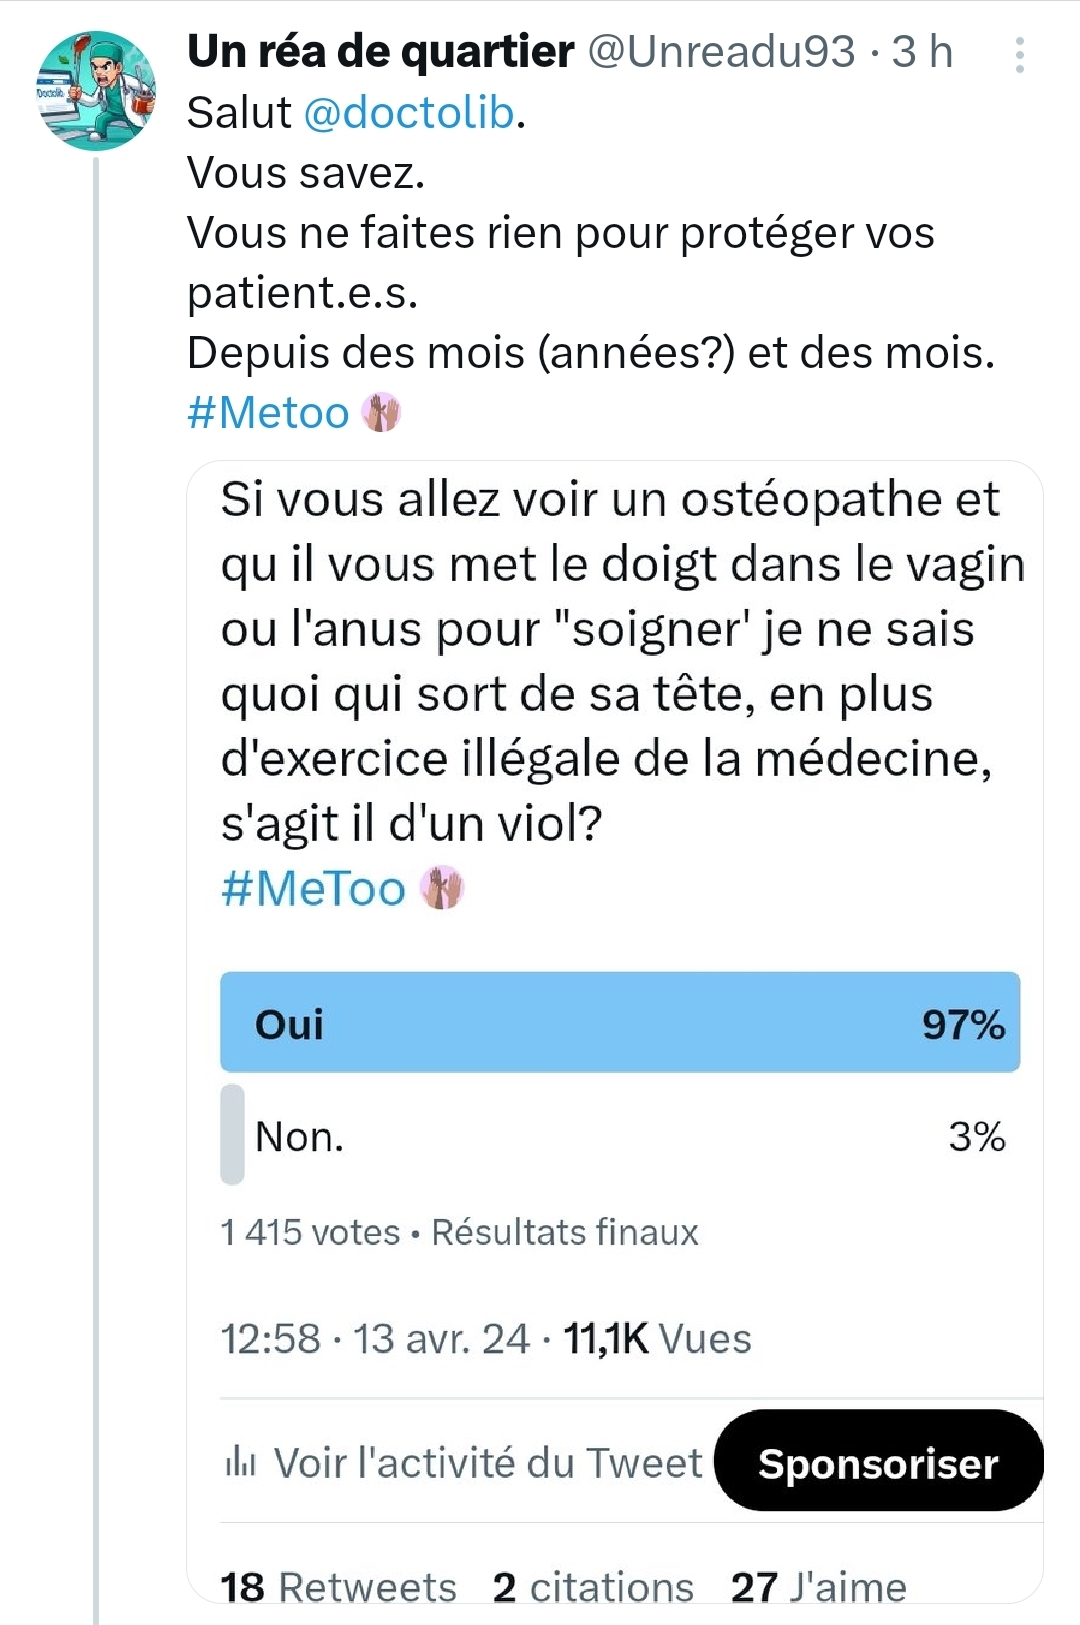Tap the 3 h tweet timestamp
The image size is (1080, 1625).
tap(922, 52)
